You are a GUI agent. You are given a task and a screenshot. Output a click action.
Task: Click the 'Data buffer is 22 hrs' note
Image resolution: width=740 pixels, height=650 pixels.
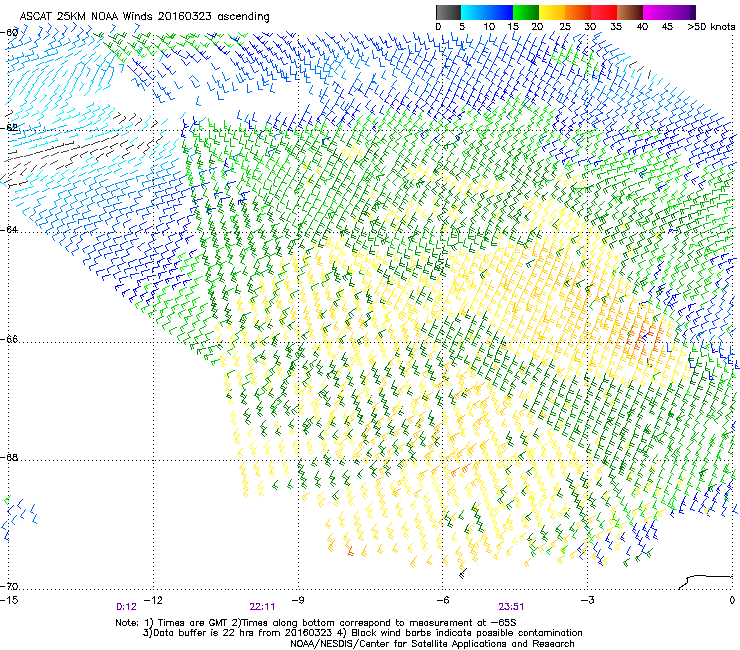[363, 633]
